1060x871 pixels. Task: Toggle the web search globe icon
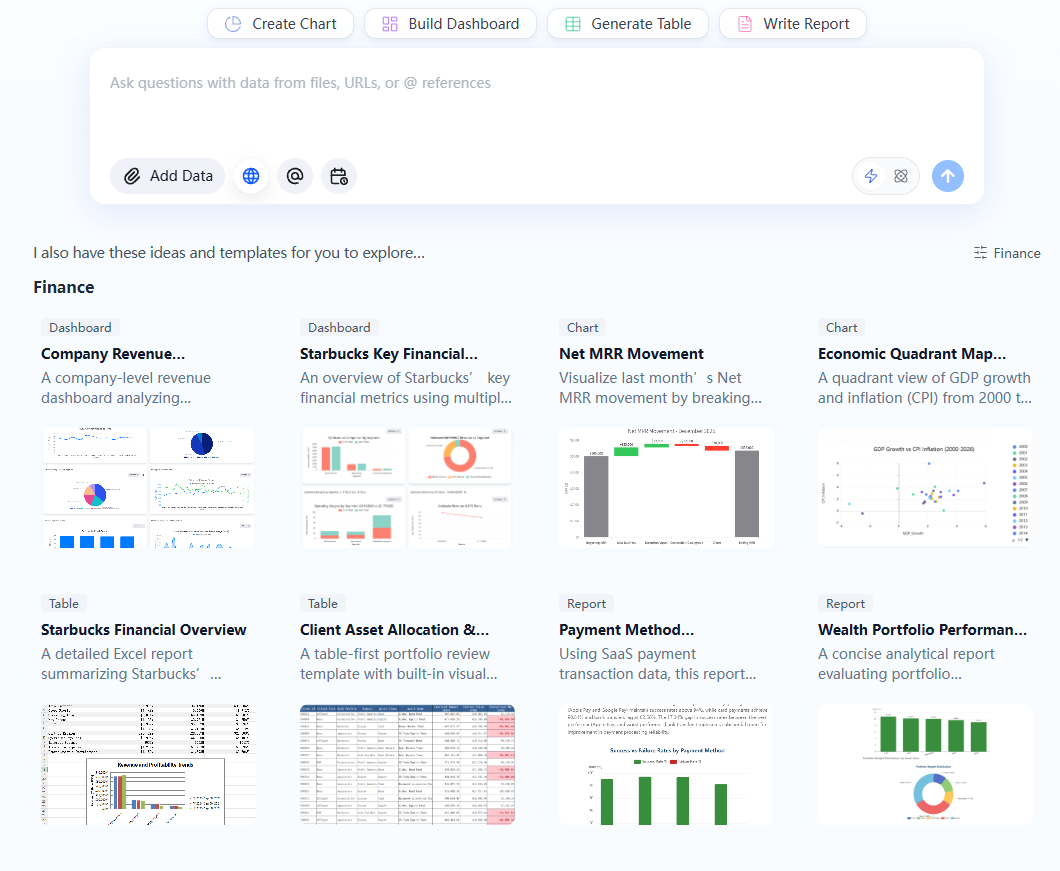[251, 176]
